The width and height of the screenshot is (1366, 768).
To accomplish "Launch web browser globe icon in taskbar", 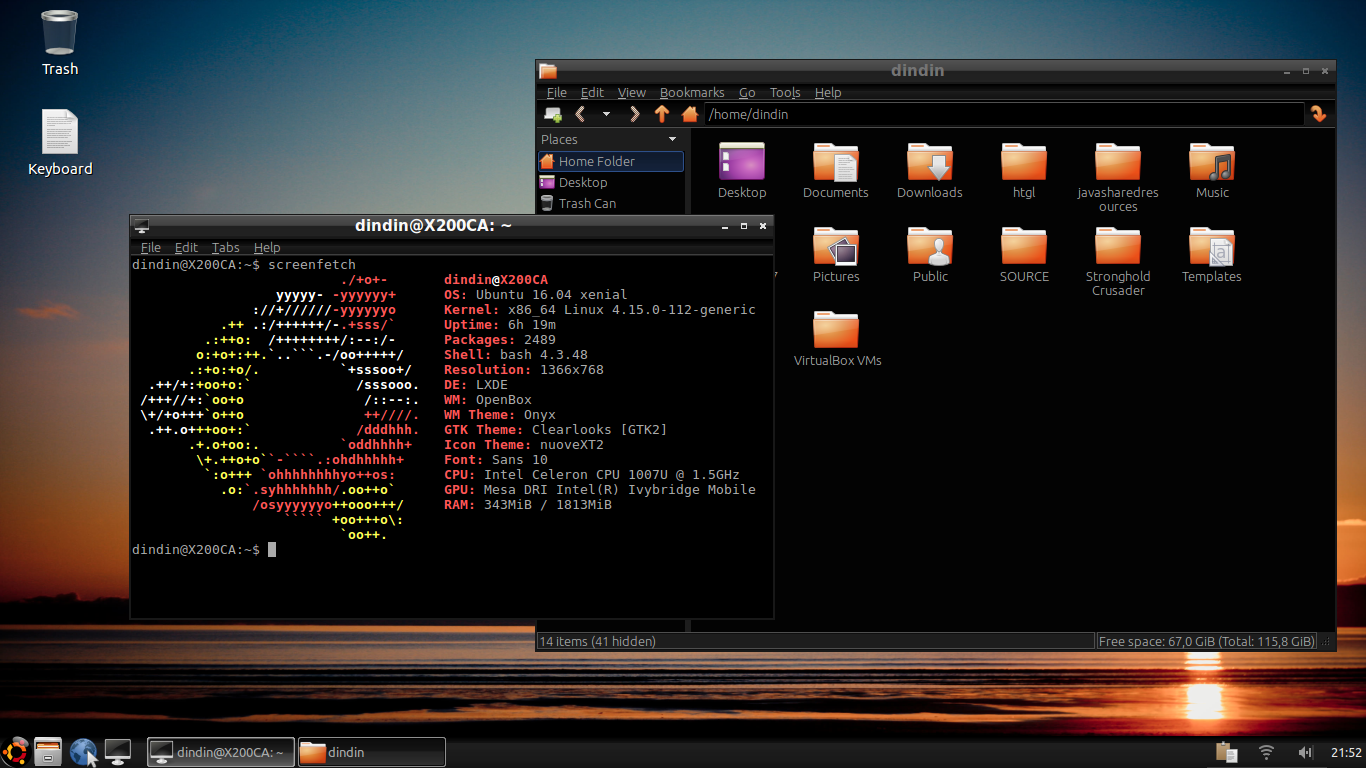I will (83, 752).
